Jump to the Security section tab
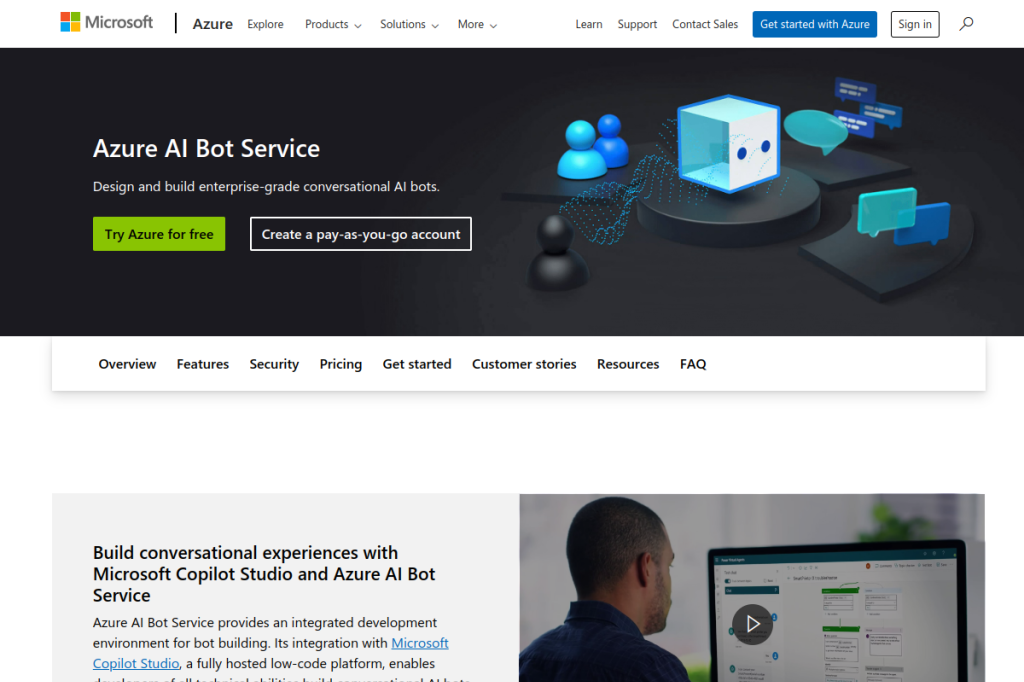Viewport: 1024px width, 682px height. [274, 364]
